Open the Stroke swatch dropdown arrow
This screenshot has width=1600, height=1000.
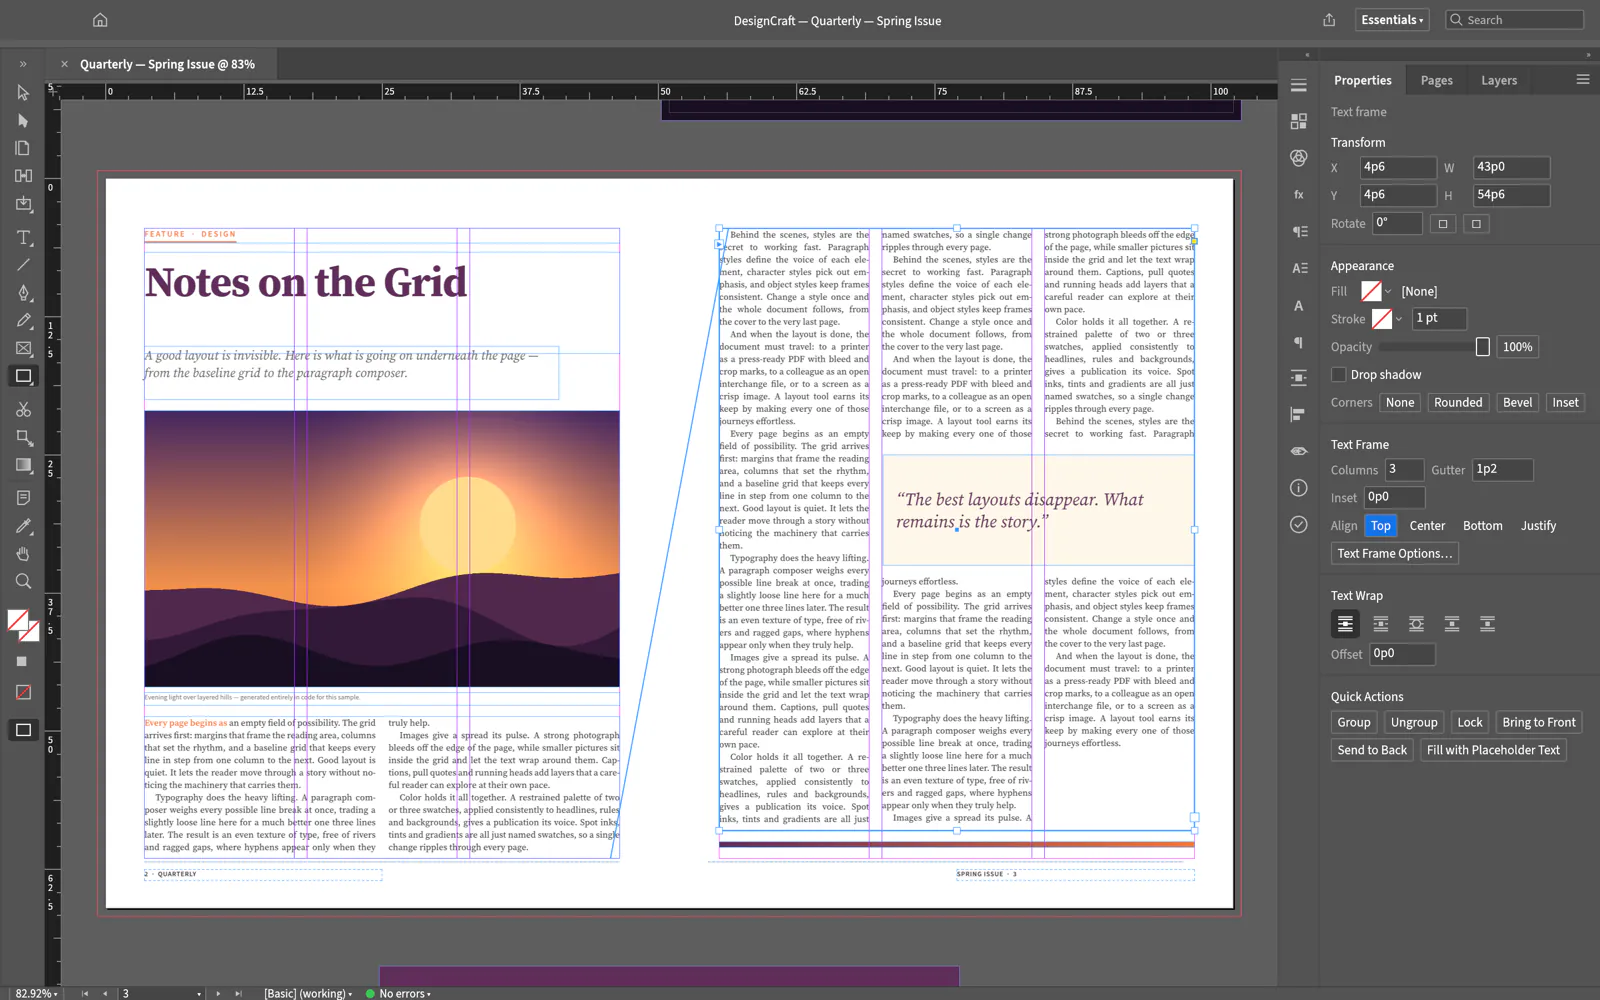coord(1398,319)
